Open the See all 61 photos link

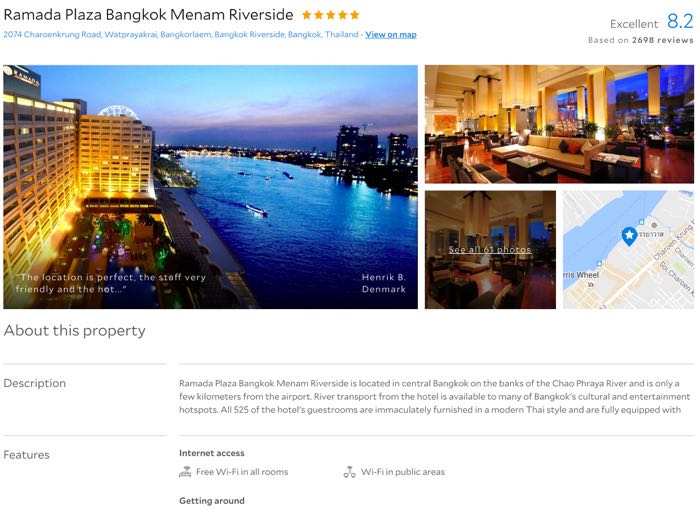[x=490, y=249]
